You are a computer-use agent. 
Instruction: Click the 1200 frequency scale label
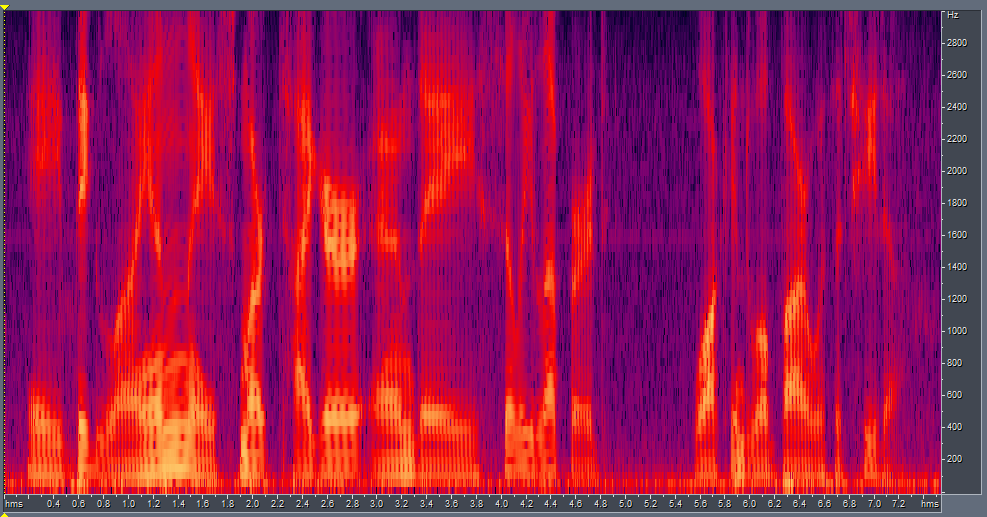[956, 299]
